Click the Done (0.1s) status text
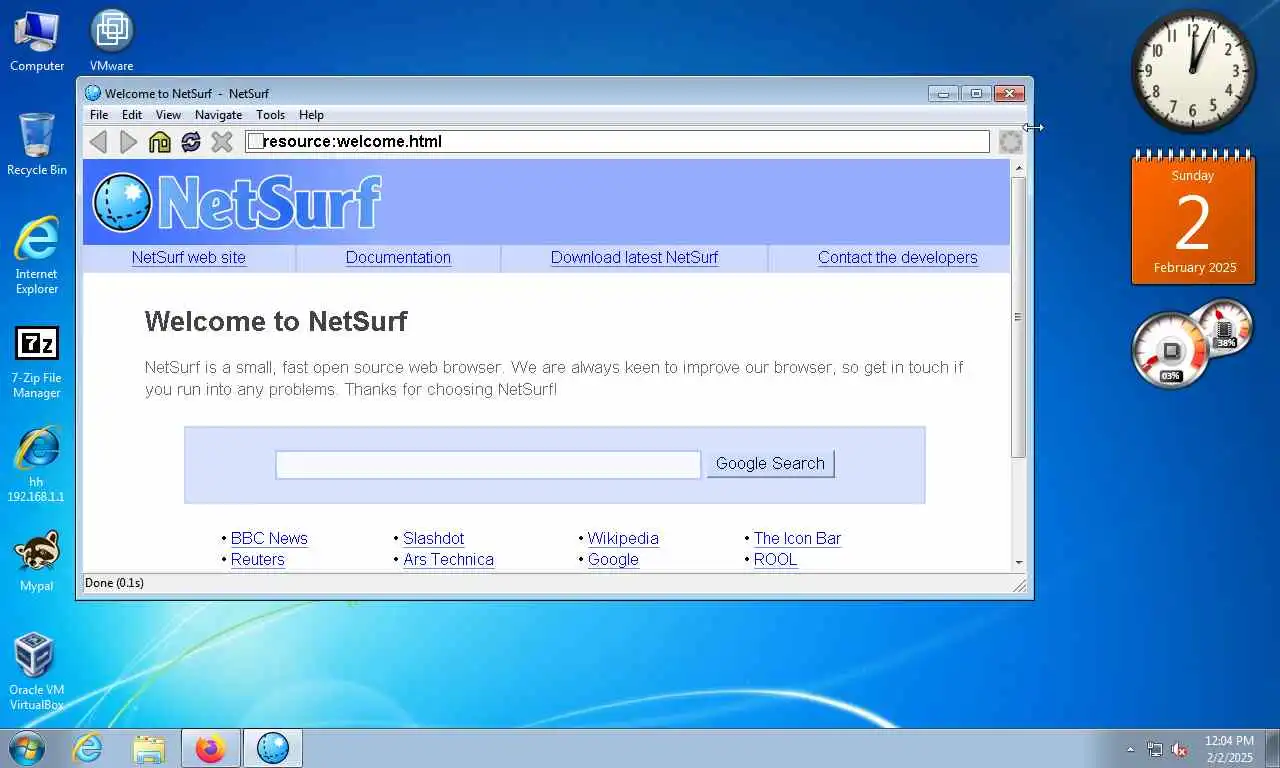 point(114,583)
